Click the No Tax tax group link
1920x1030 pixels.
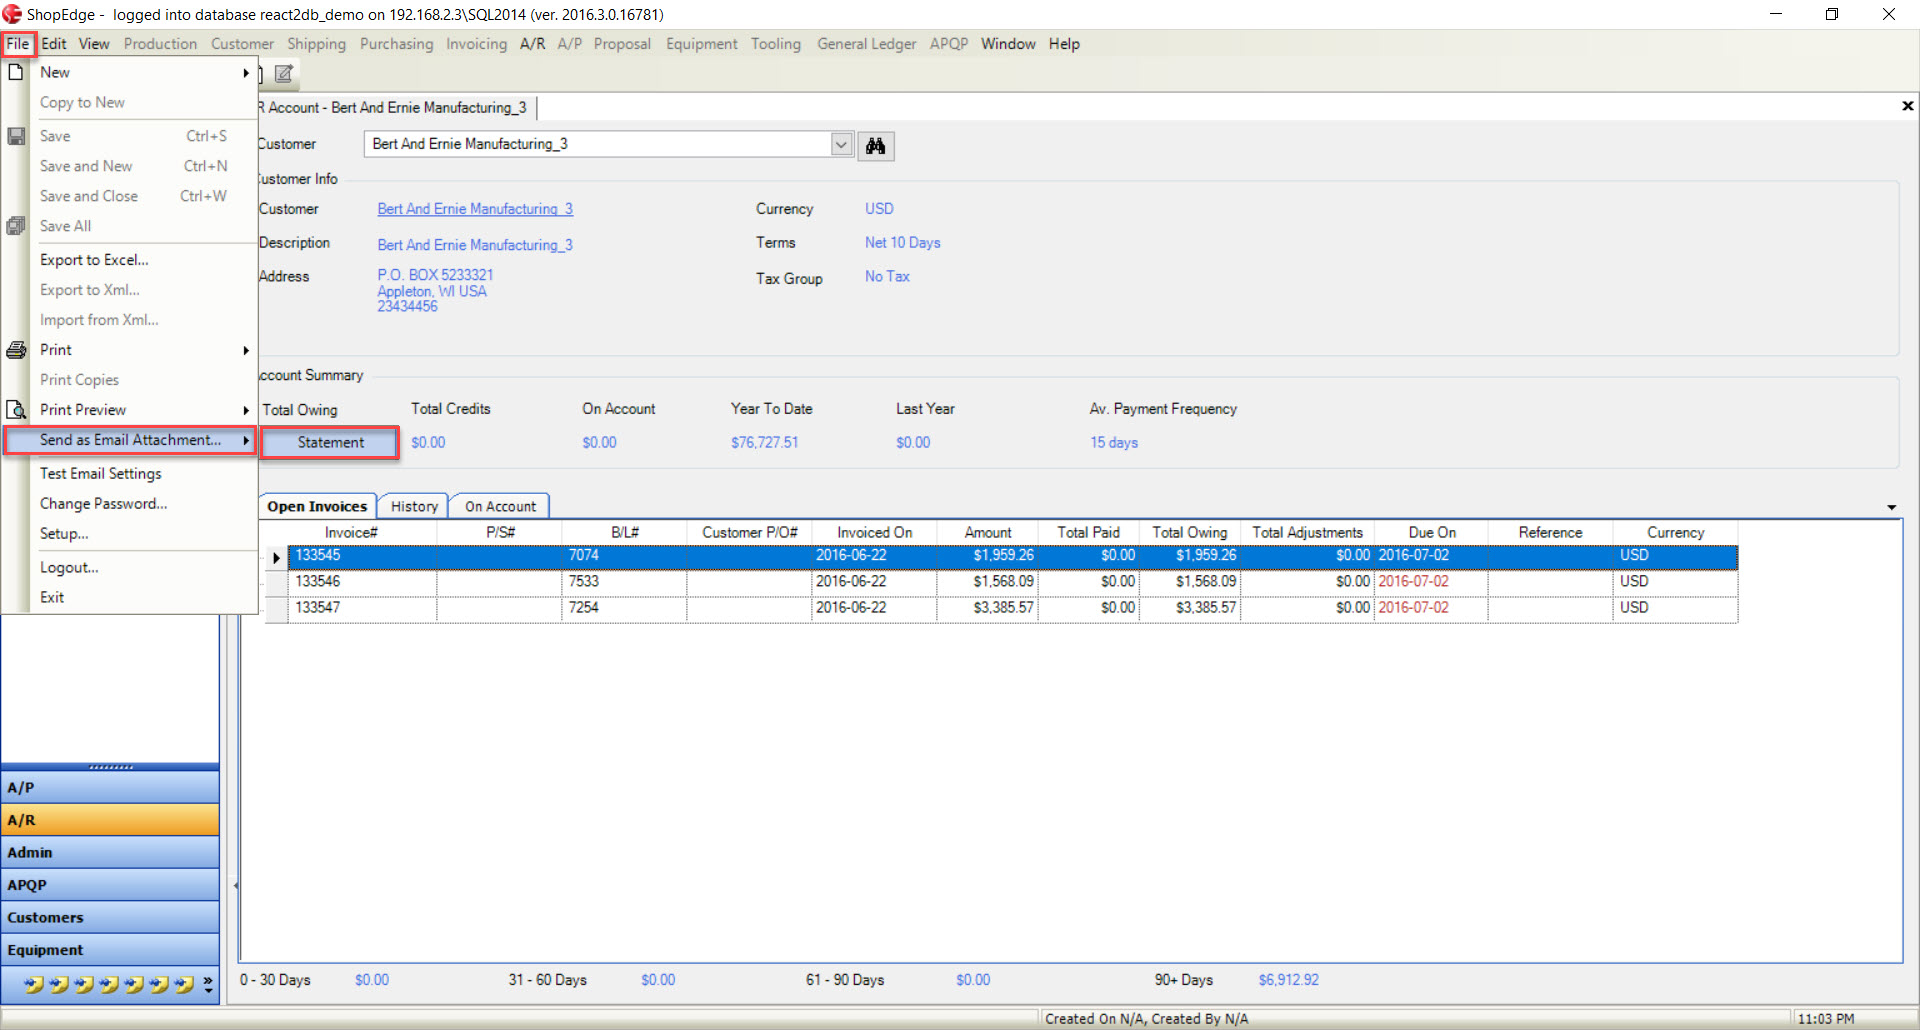pyautogui.click(x=887, y=277)
